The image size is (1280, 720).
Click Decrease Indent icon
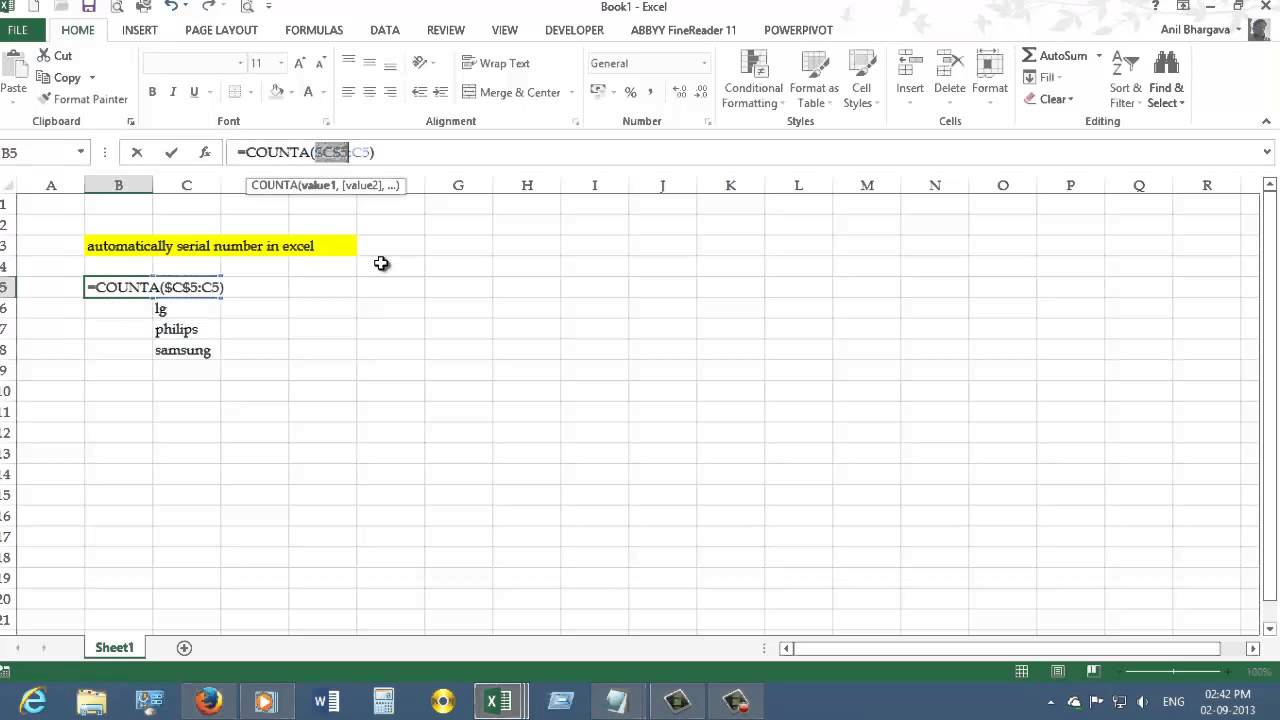click(x=419, y=92)
